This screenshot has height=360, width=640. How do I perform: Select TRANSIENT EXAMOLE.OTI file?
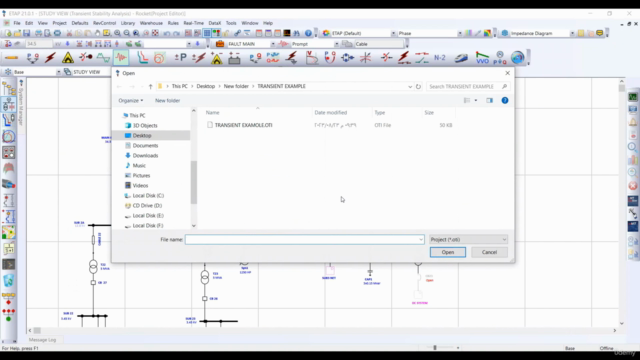(x=244, y=125)
